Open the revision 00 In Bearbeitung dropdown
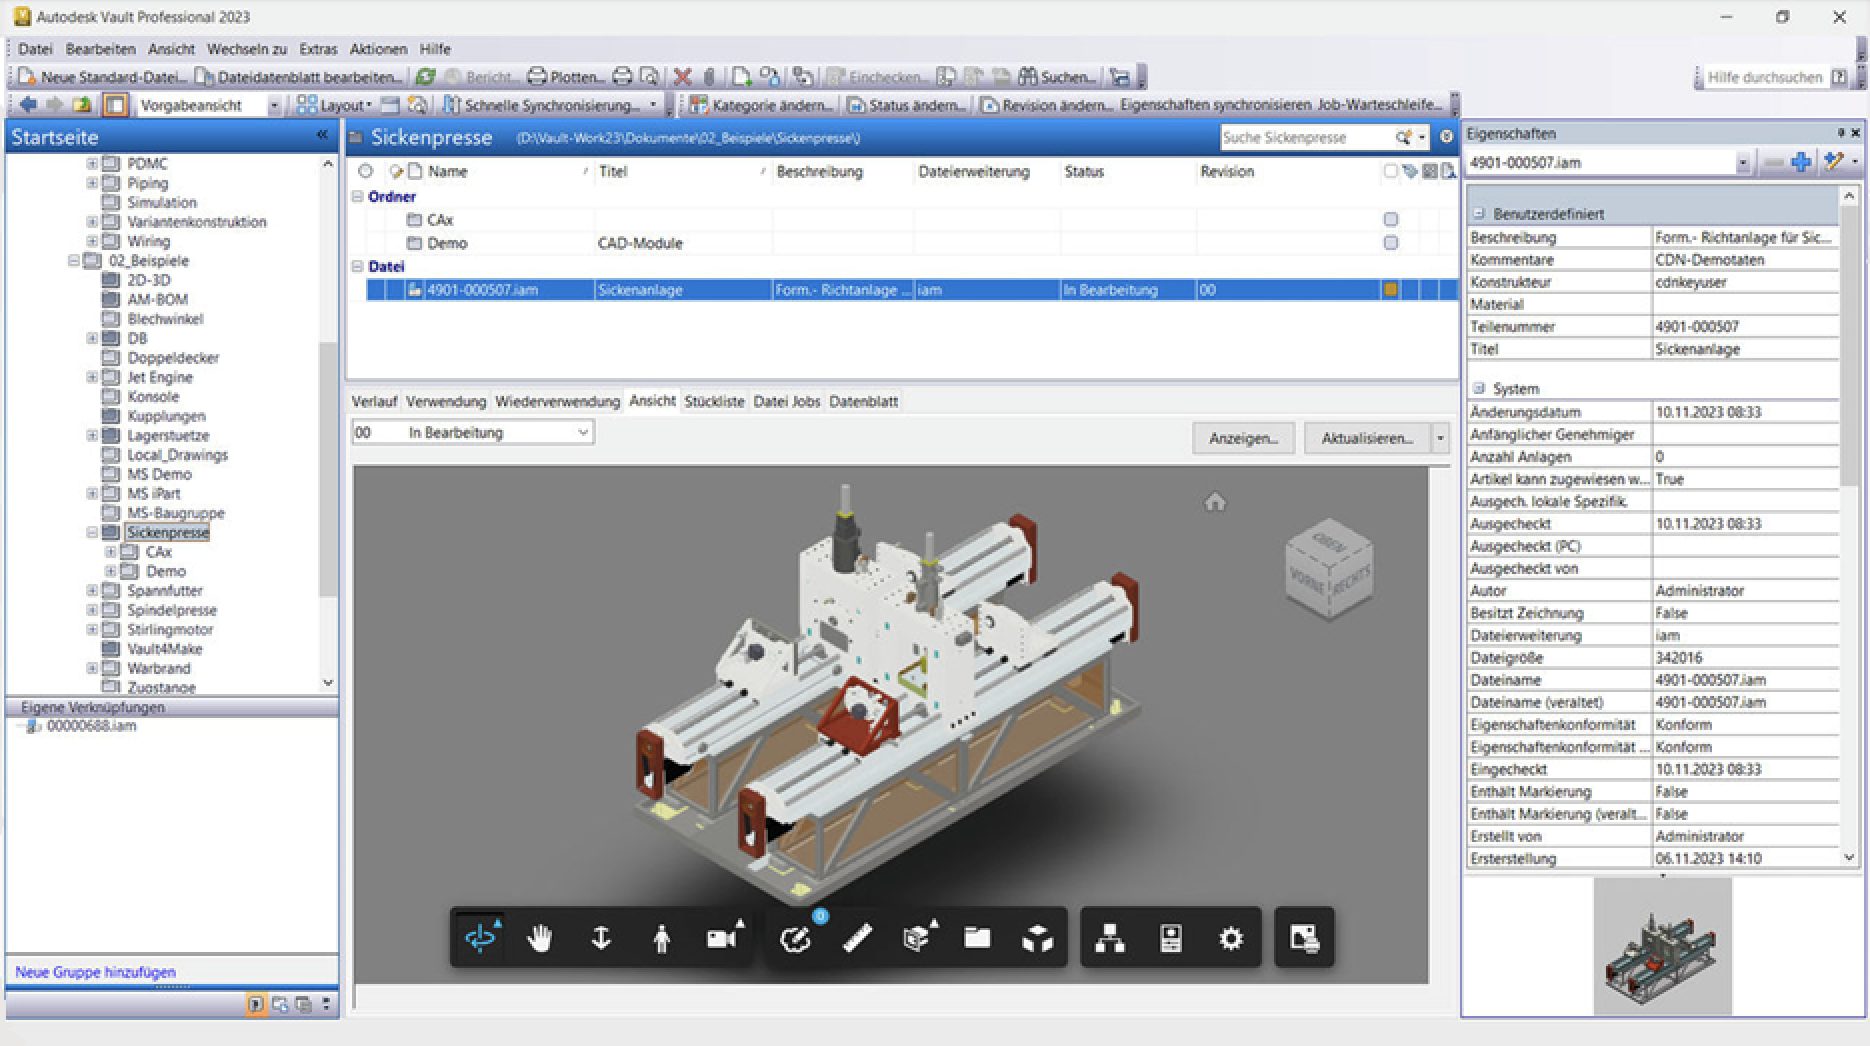Viewport: 1870px width, 1046px height. 473,433
